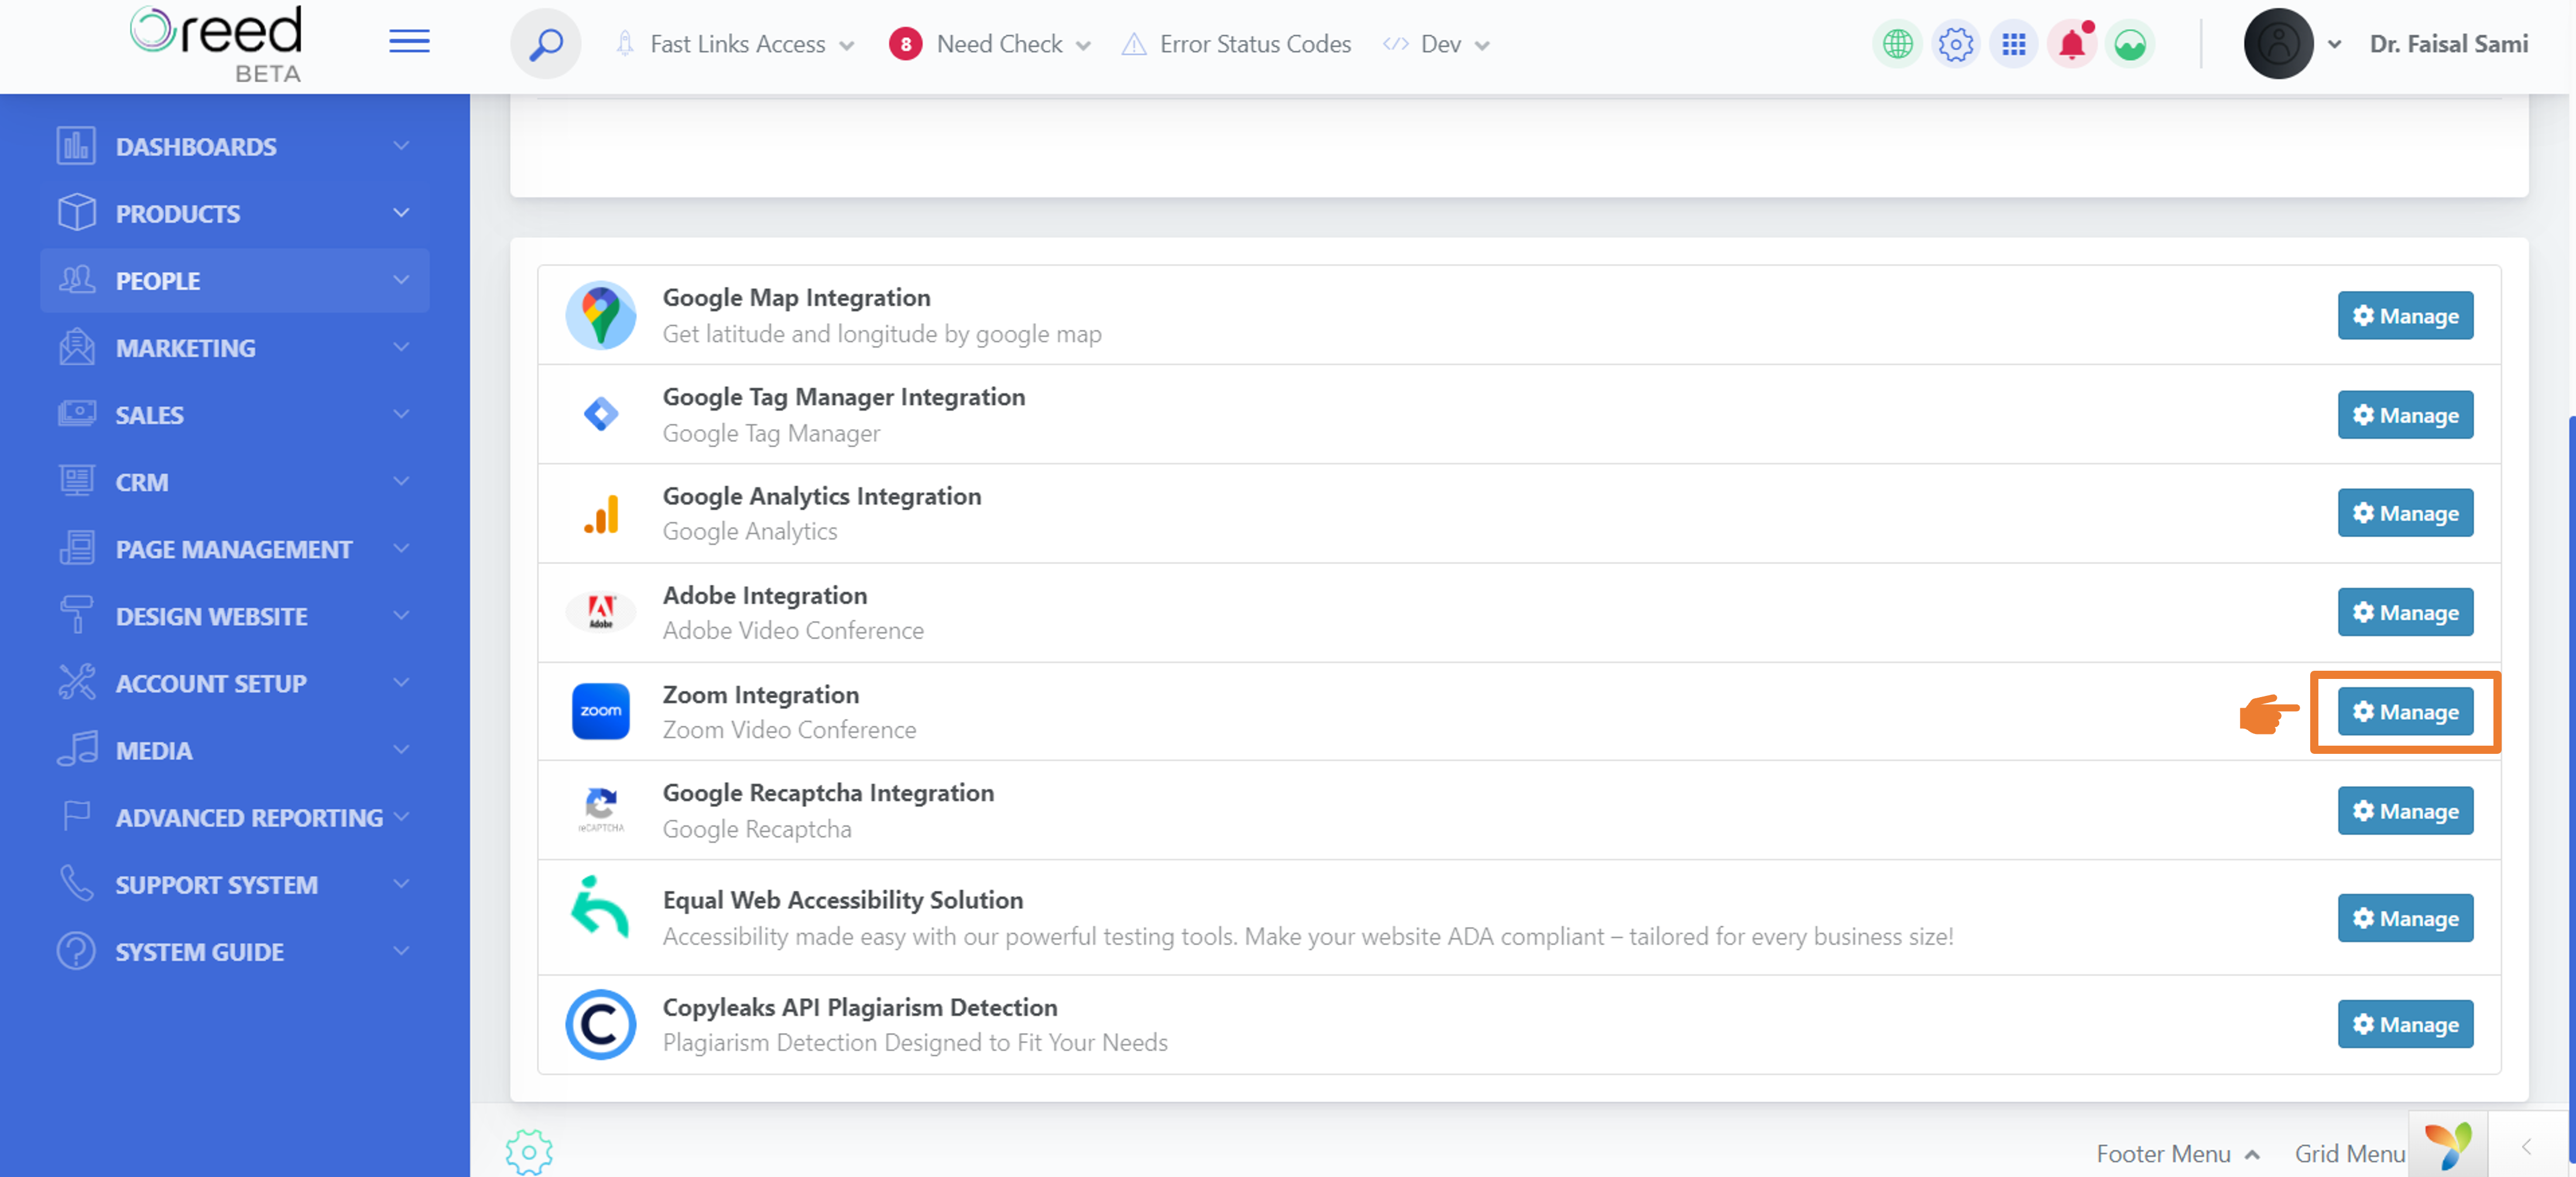This screenshot has height=1177, width=2576.
Task: Click the Marketing envelope icon in sidebar
Action: point(76,347)
